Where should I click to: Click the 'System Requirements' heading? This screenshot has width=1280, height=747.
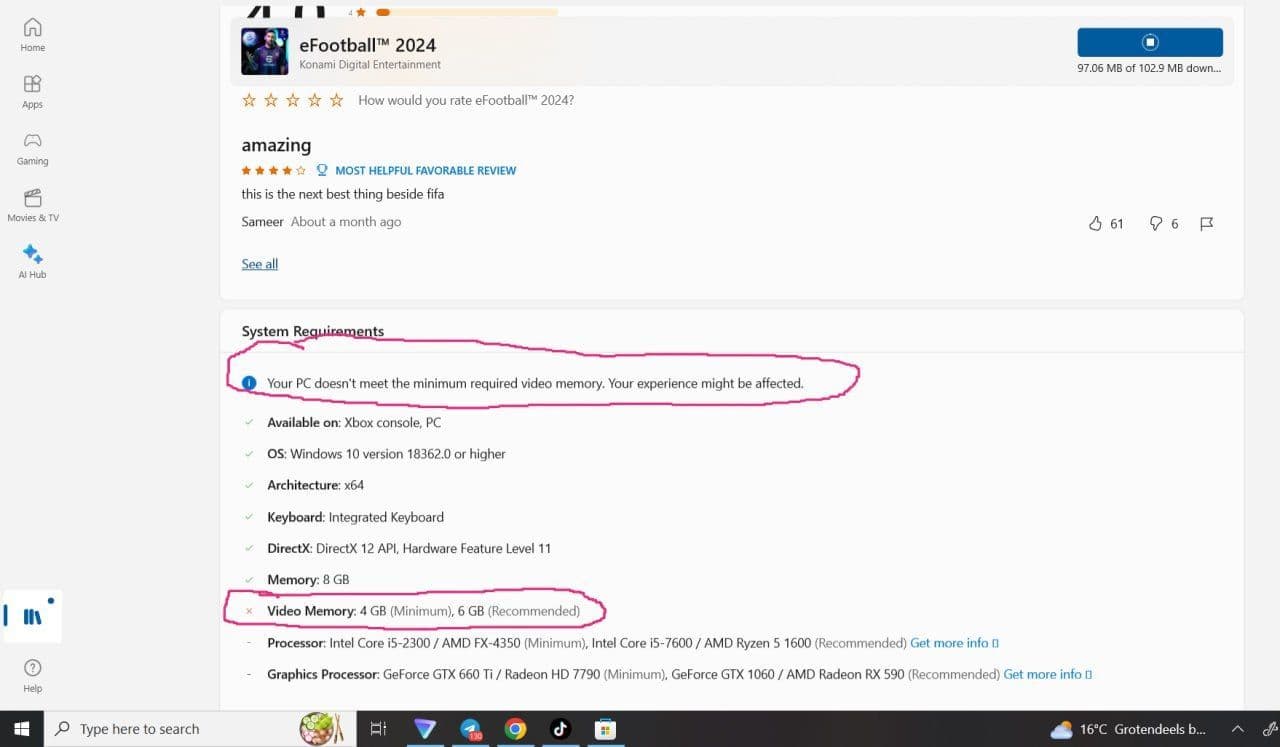coord(313,331)
